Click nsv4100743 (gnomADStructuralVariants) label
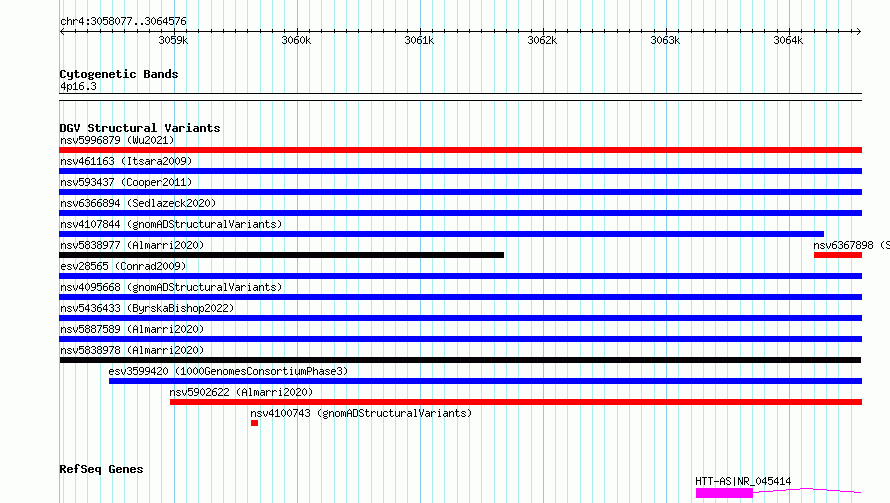 pyautogui.click(x=361, y=413)
